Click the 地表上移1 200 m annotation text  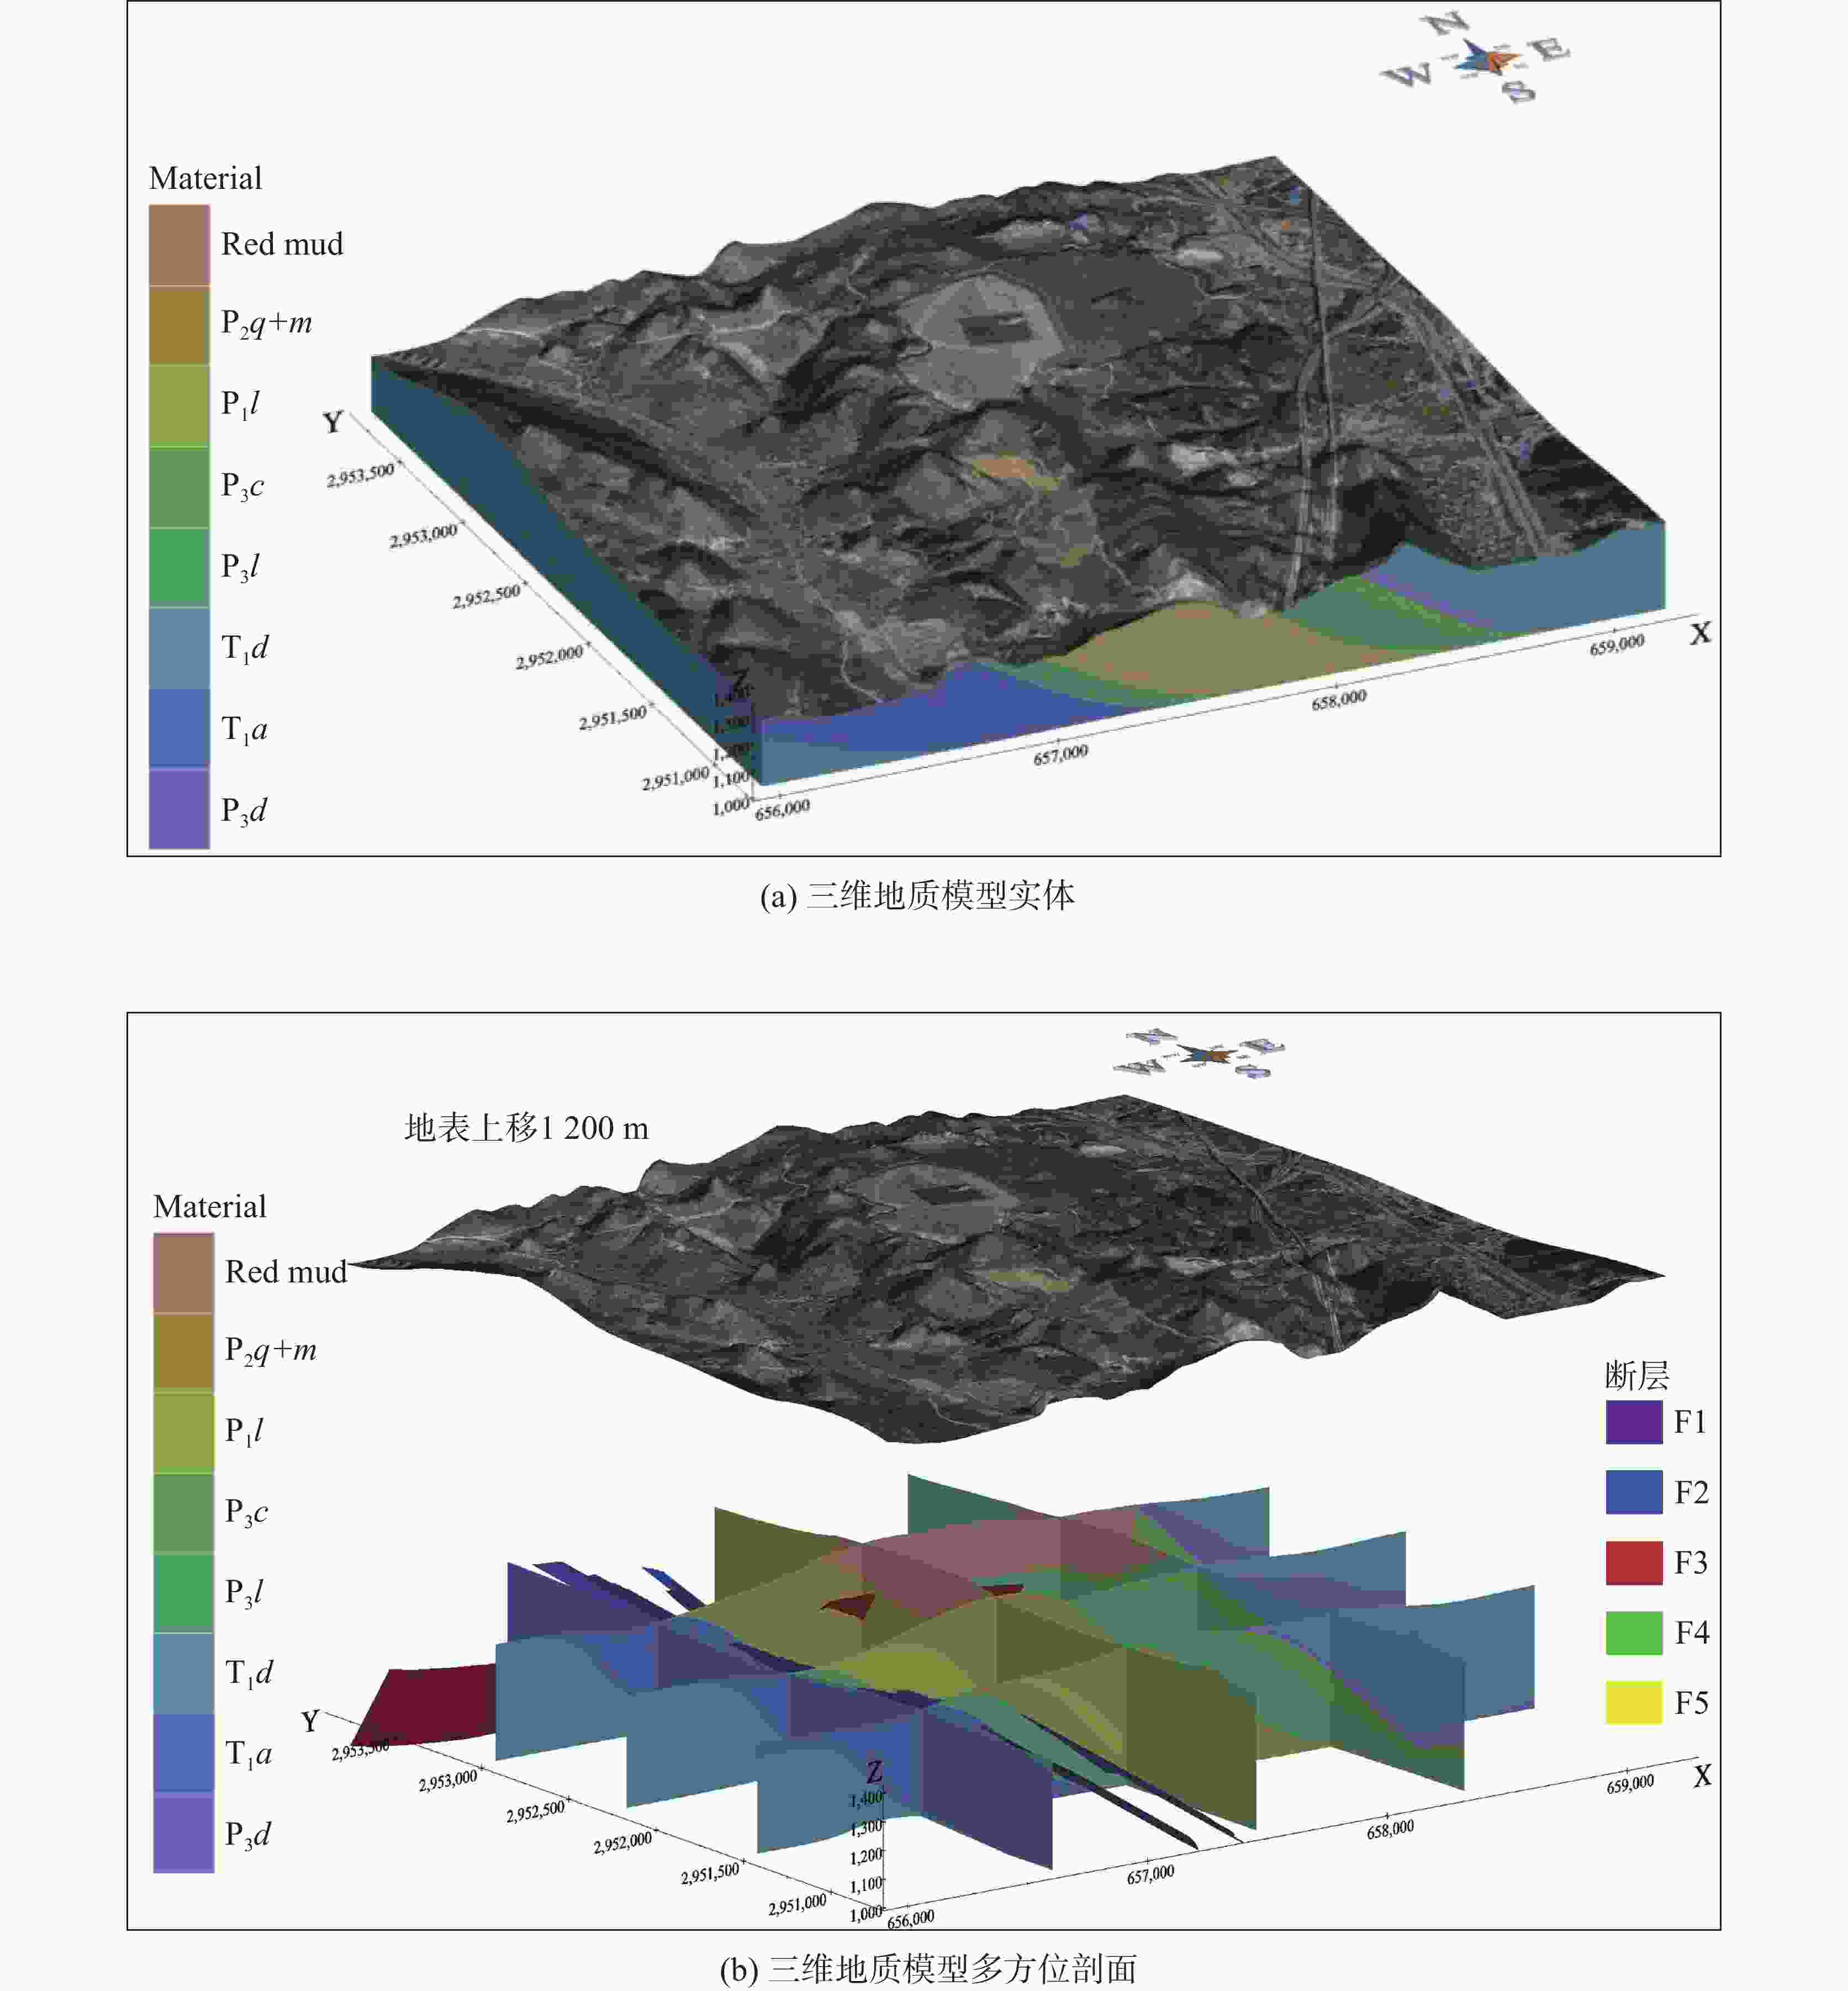click(526, 1129)
